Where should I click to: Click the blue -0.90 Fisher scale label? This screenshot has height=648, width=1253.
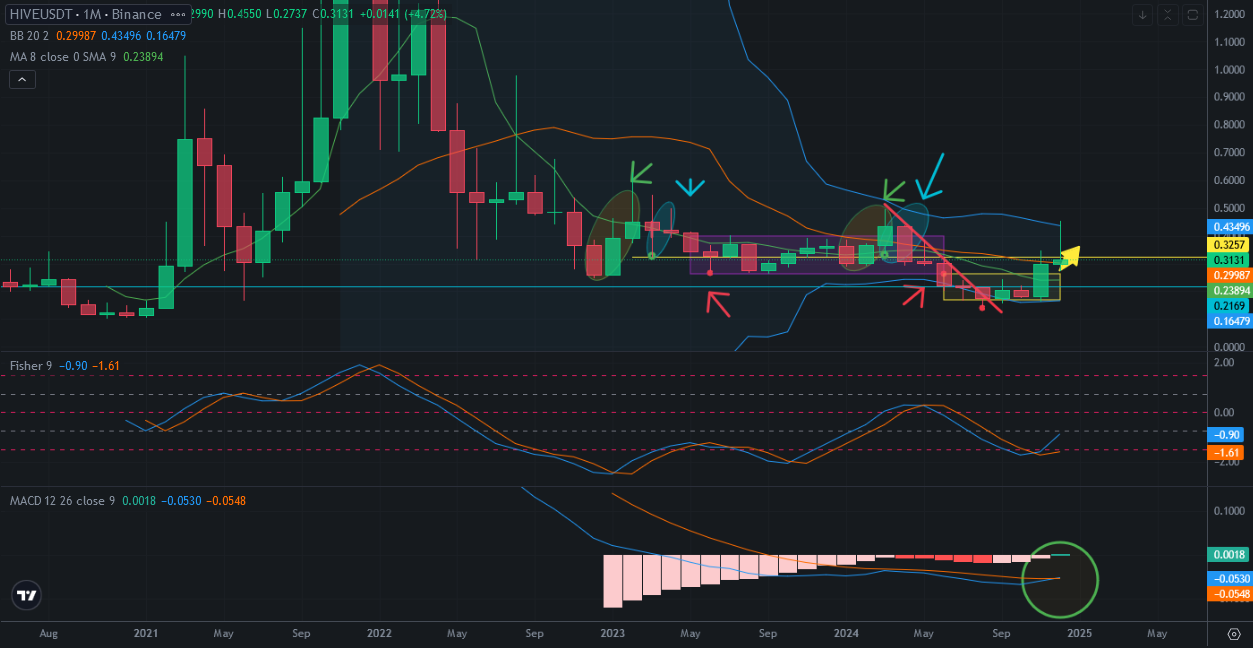tap(1225, 435)
